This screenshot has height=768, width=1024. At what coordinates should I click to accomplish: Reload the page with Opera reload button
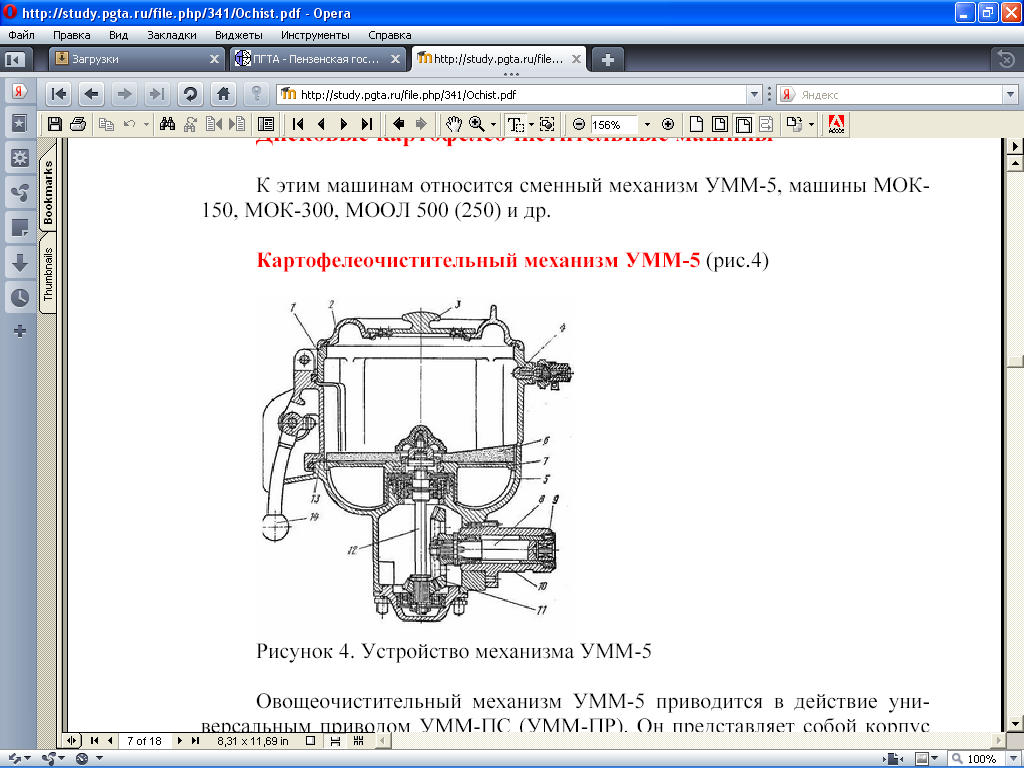pos(190,94)
